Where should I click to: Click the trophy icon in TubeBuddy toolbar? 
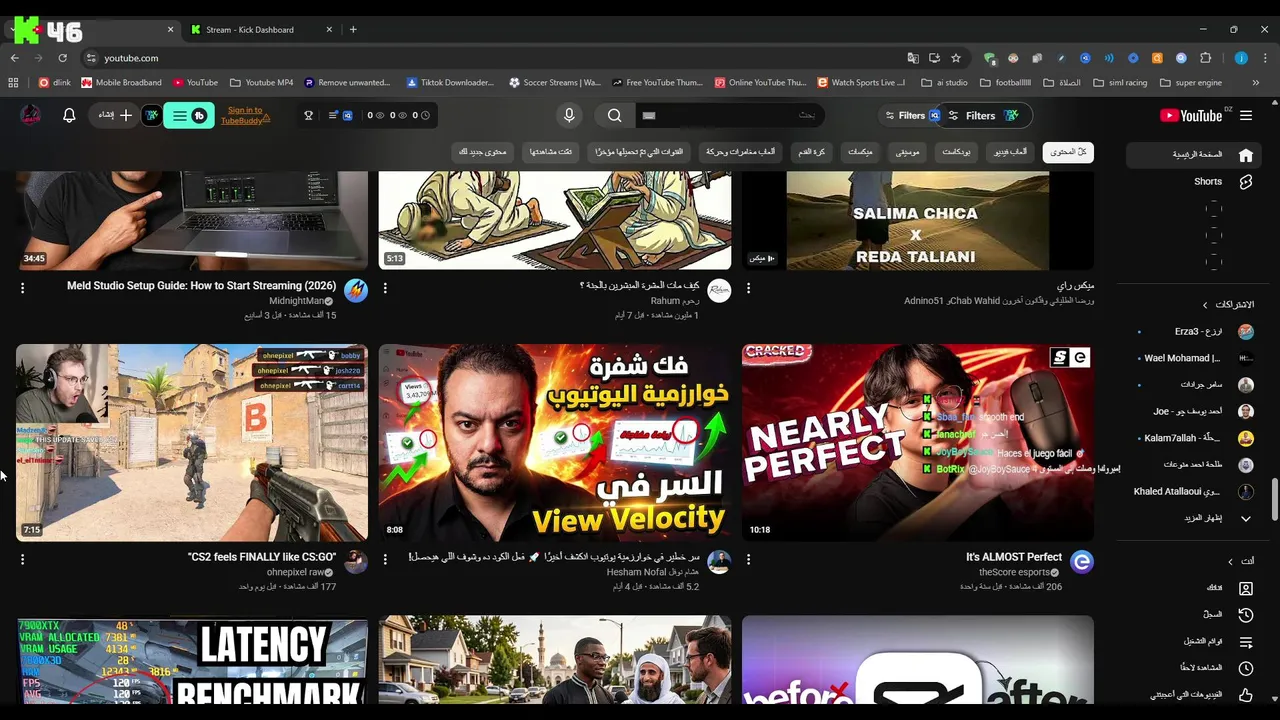point(309,115)
